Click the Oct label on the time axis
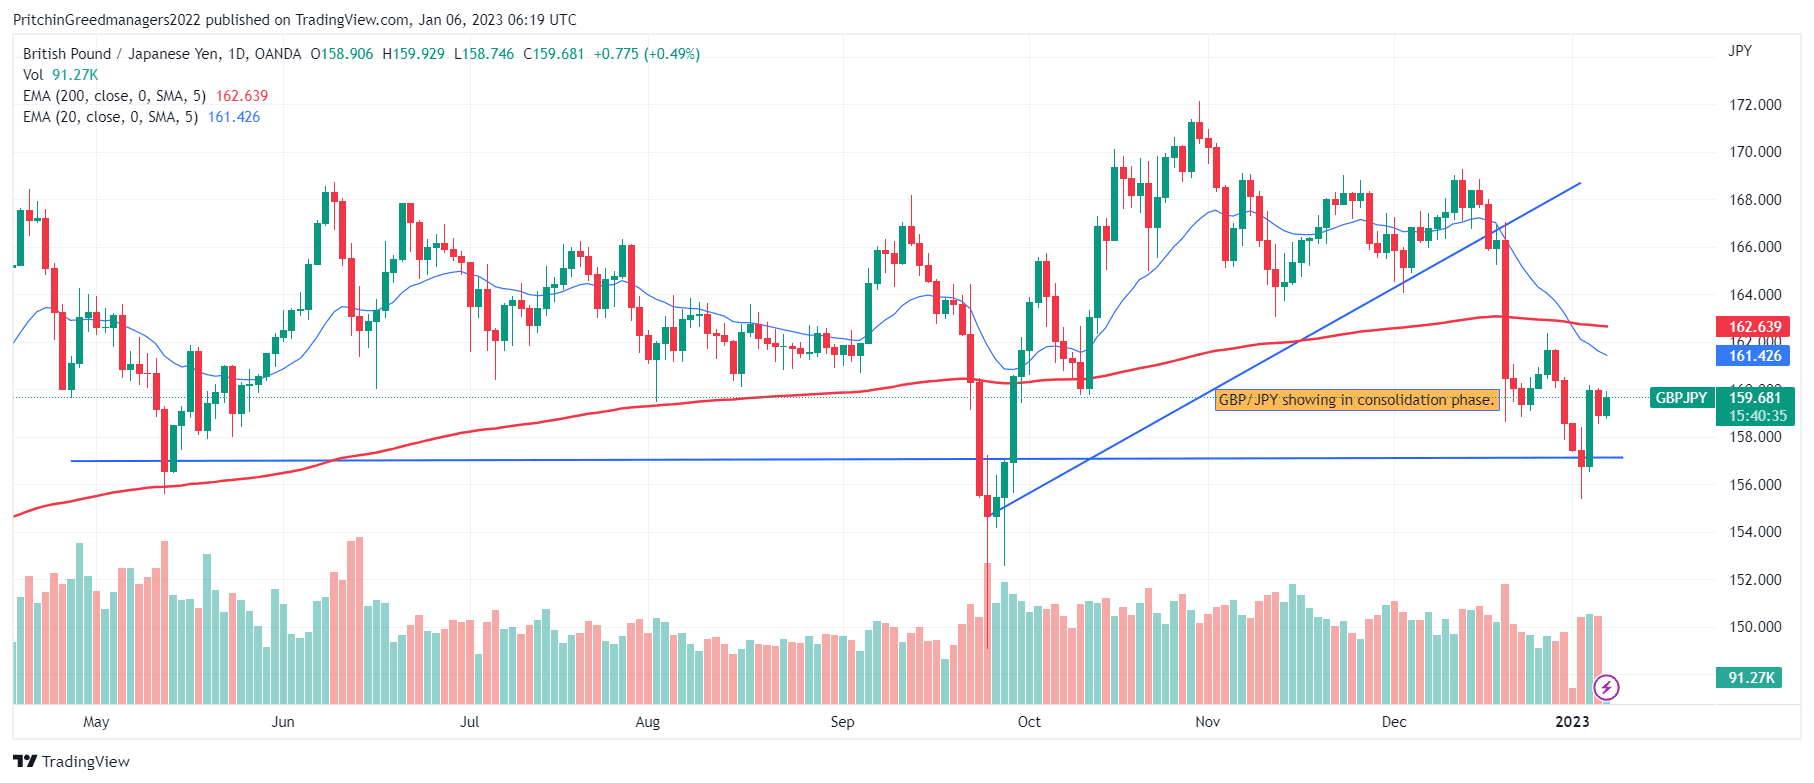 [1029, 722]
